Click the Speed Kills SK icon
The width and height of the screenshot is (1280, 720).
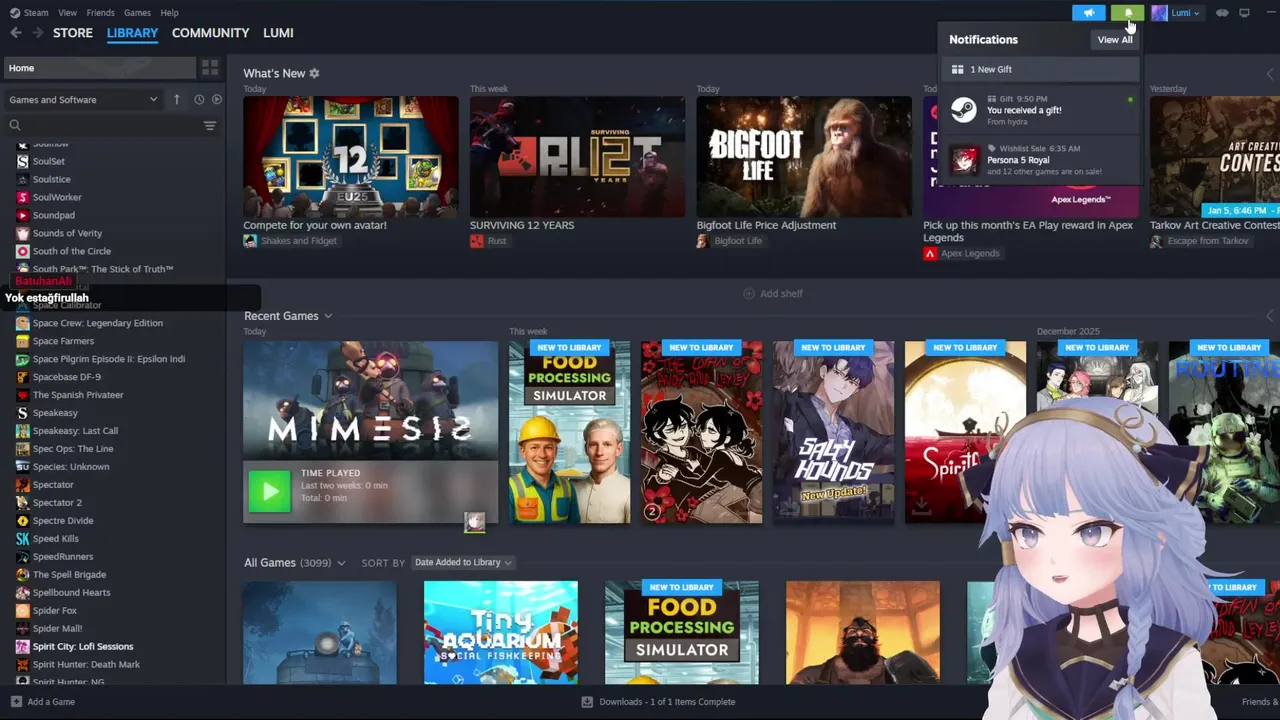point(23,539)
